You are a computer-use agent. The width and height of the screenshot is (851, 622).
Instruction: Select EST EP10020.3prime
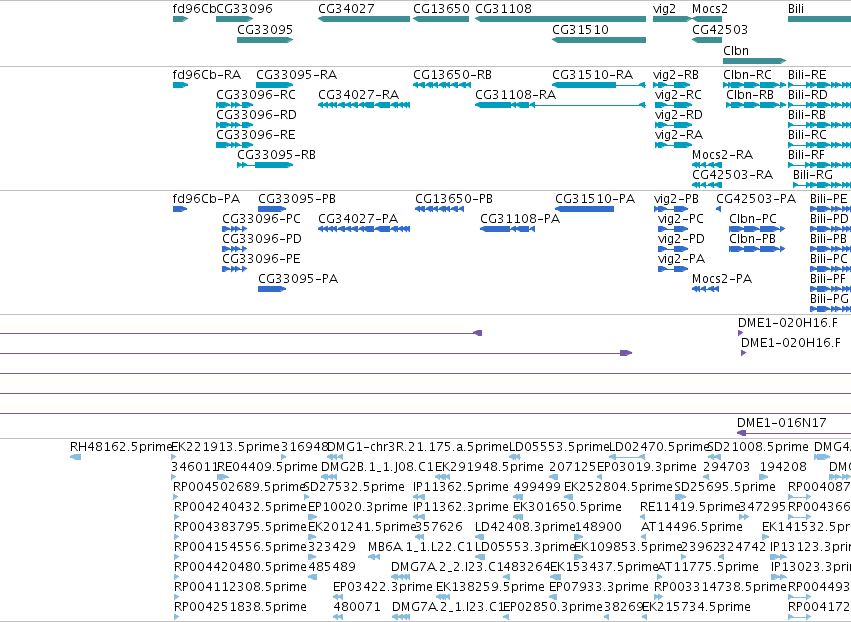pyautogui.click(x=311, y=517)
